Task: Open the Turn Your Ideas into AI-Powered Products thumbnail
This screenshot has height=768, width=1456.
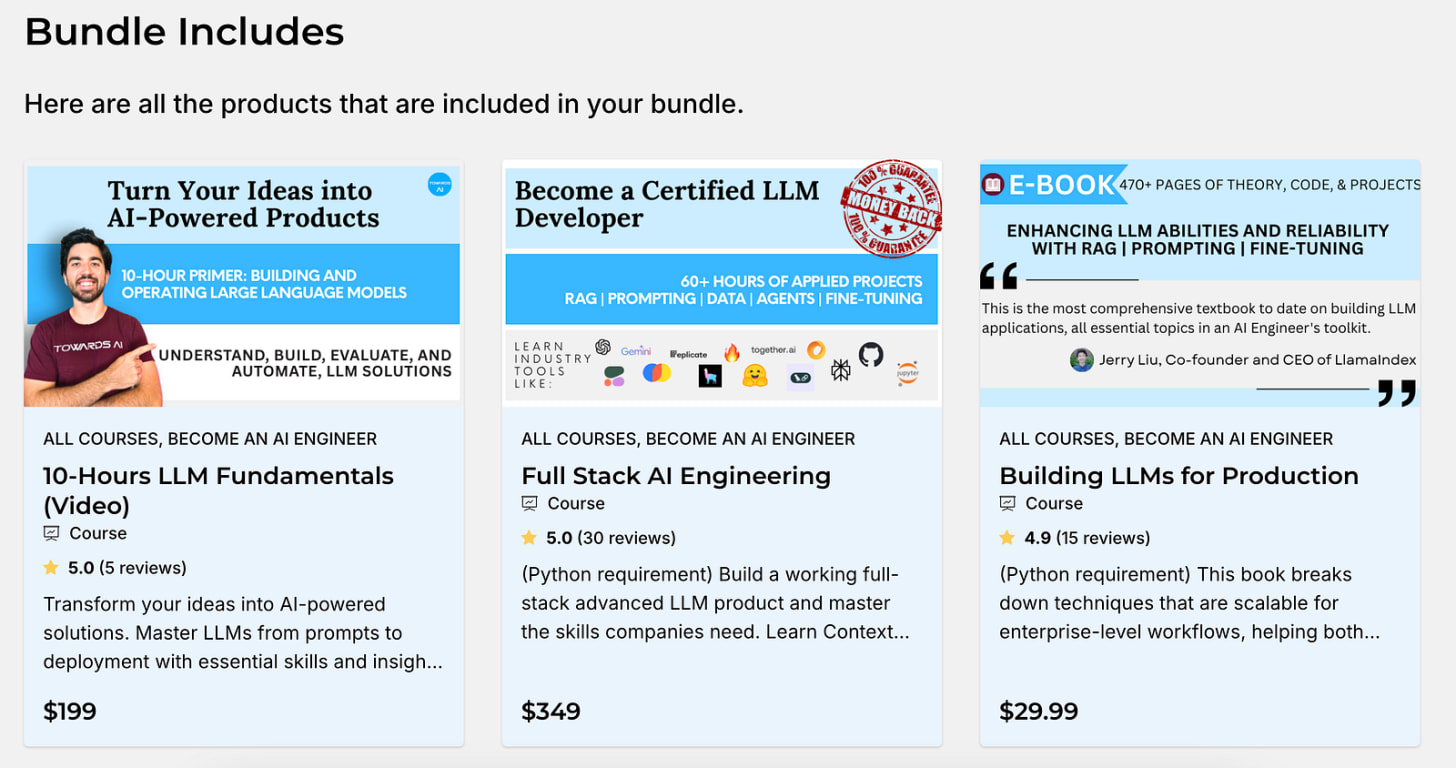Action: click(x=243, y=286)
